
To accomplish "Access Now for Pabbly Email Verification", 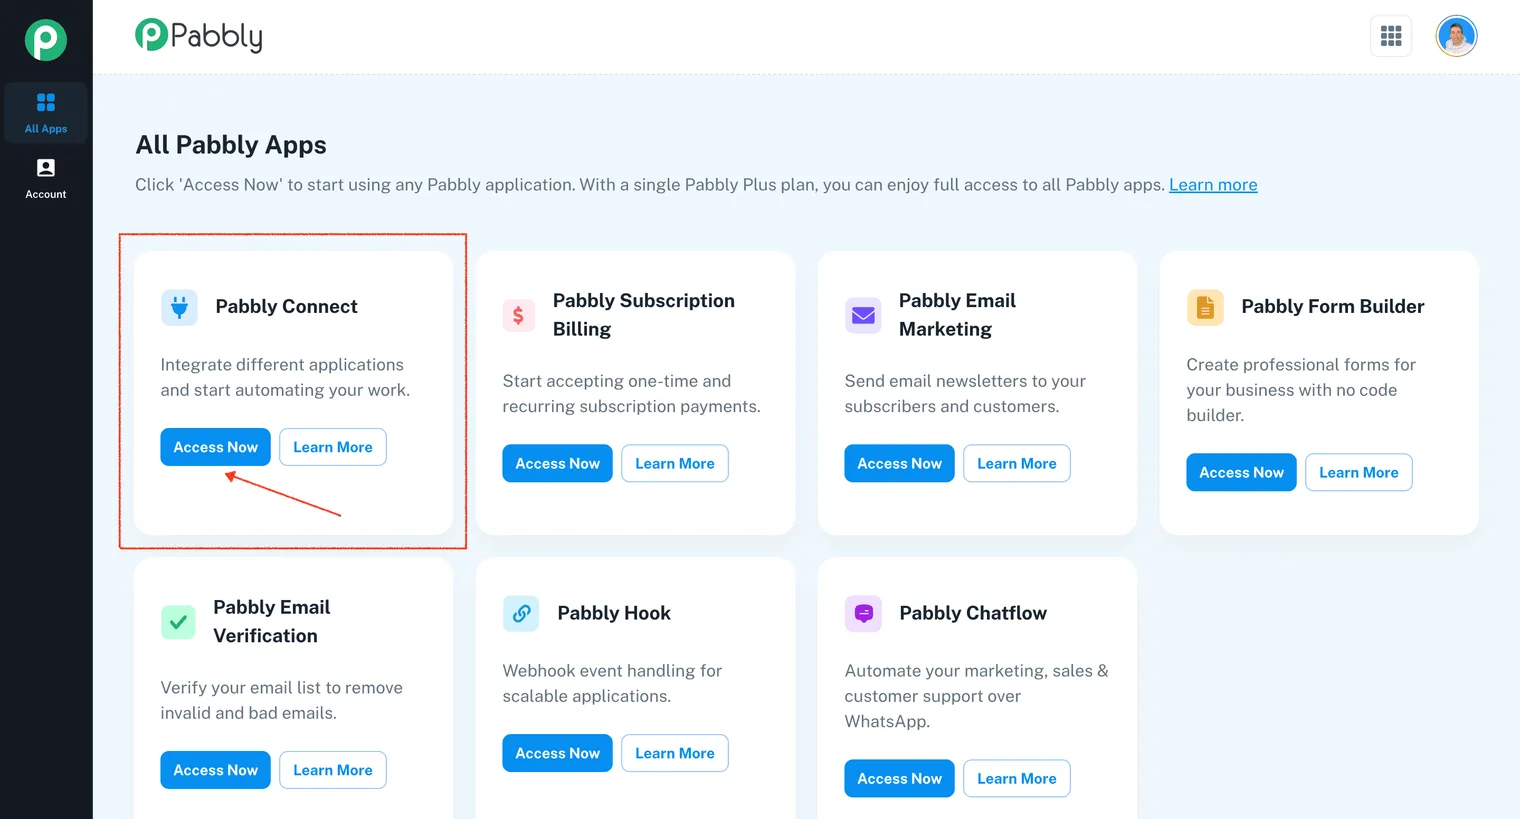I will (x=215, y=770).
